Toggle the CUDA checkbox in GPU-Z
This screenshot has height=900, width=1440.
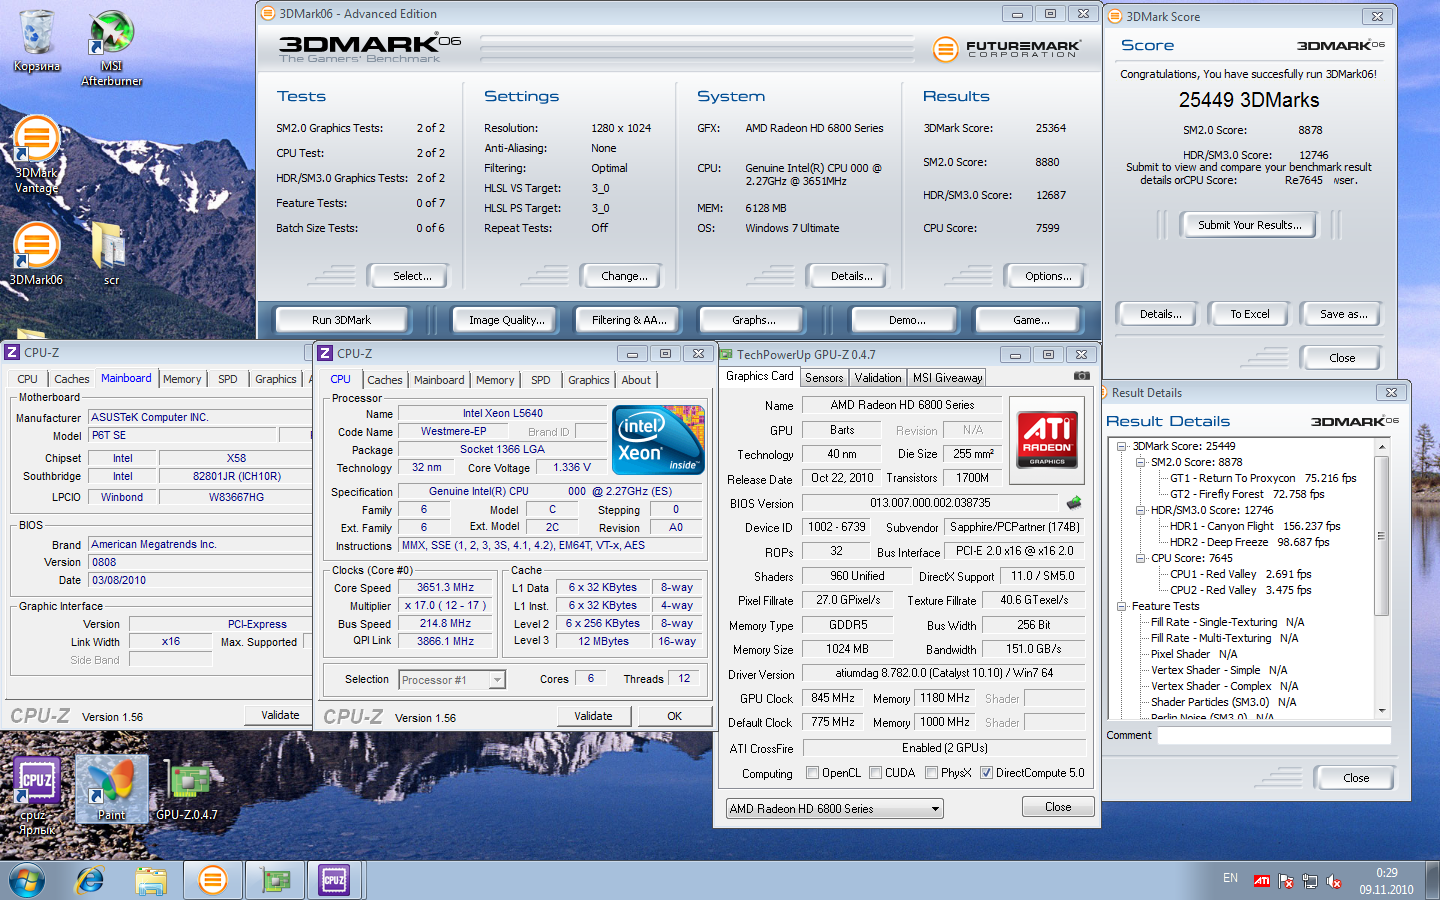click(876, 773)
